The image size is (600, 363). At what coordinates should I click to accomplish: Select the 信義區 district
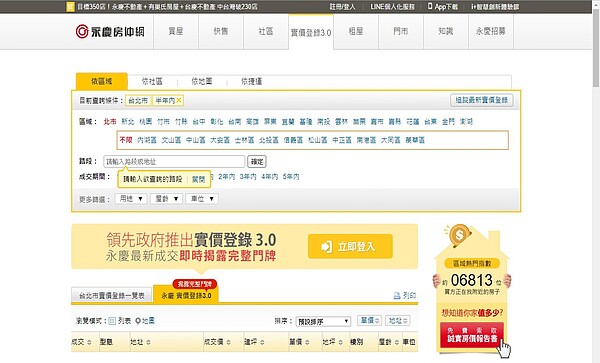(293, 140)
